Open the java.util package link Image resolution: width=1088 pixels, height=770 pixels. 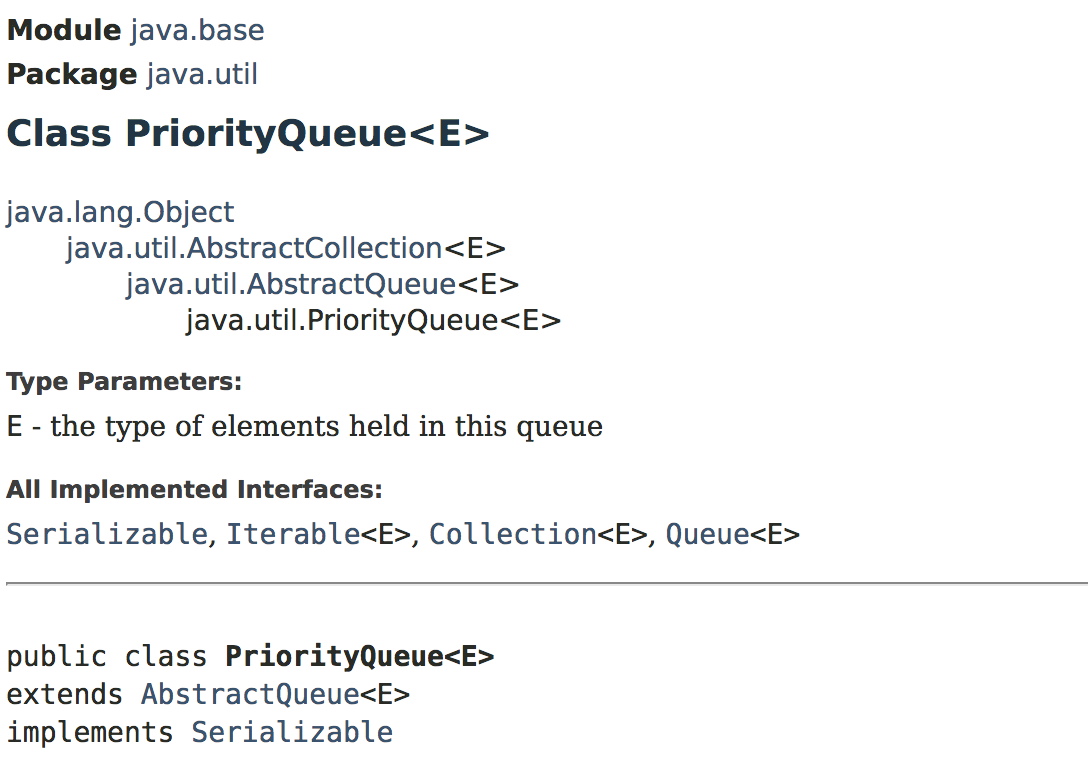(202, 74)
